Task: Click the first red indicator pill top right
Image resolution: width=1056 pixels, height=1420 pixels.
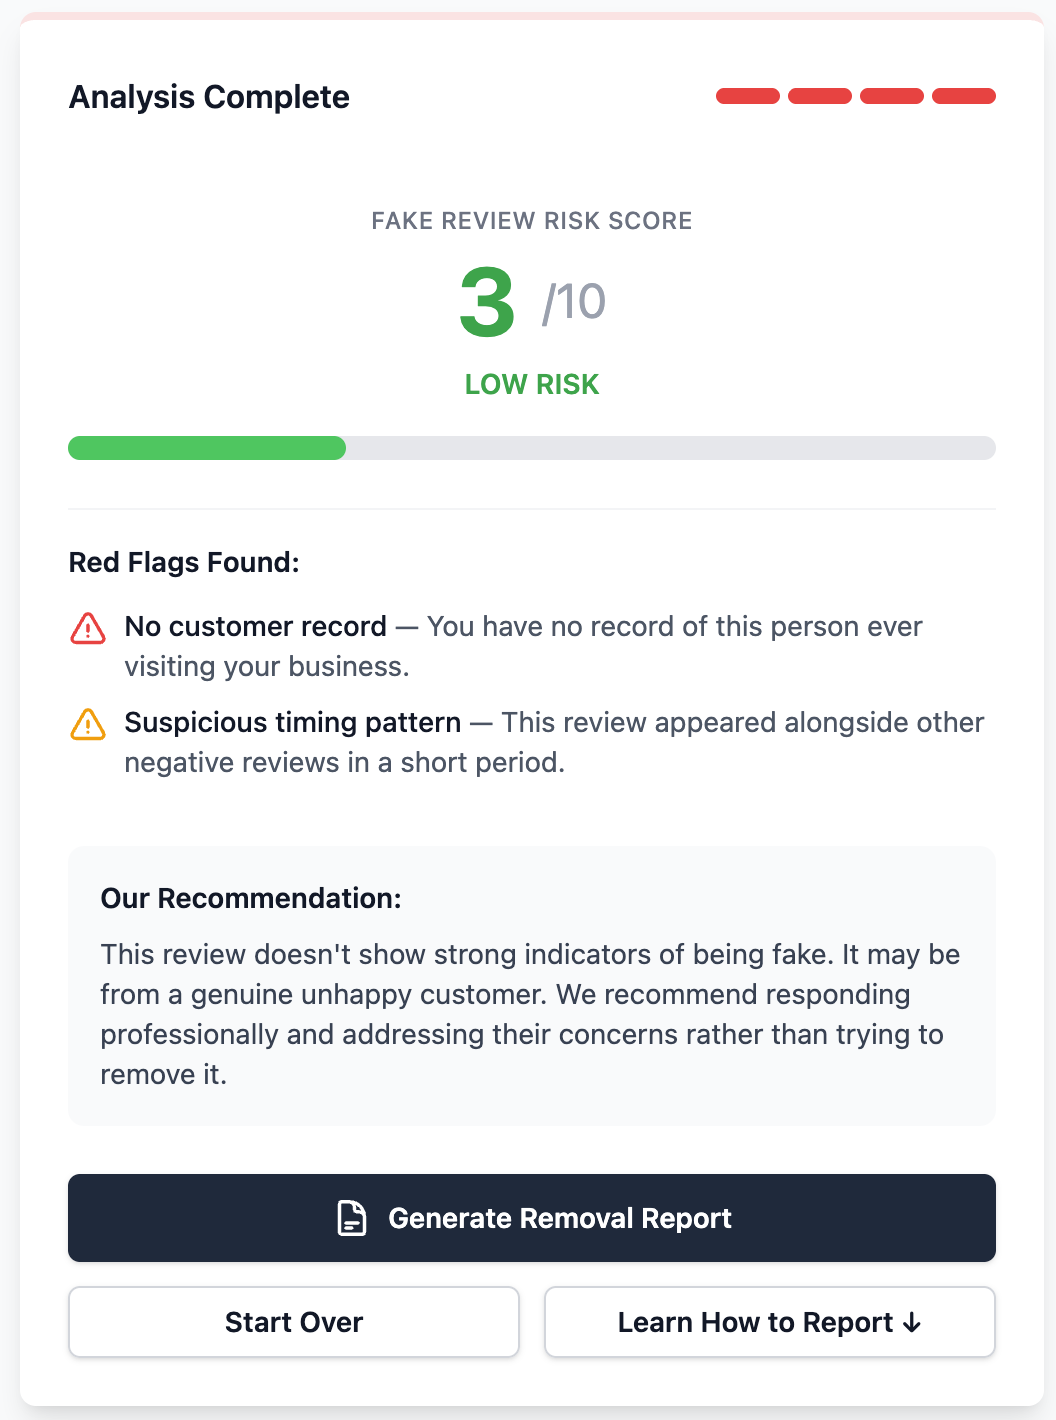Action: tap(748, 96)
